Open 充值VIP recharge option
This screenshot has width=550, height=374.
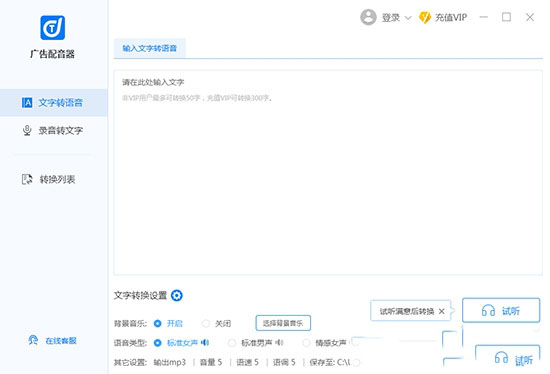(x=443, y=17)
